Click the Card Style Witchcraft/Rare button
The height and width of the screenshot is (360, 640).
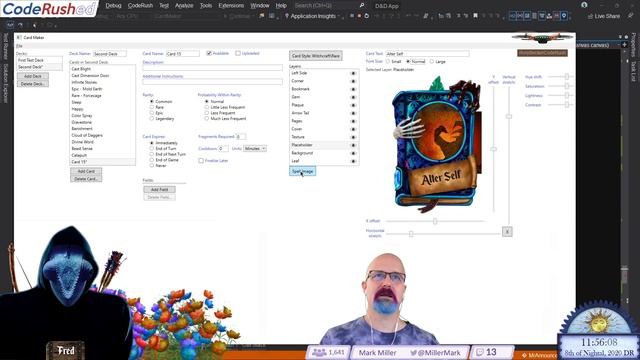(316, 56)
